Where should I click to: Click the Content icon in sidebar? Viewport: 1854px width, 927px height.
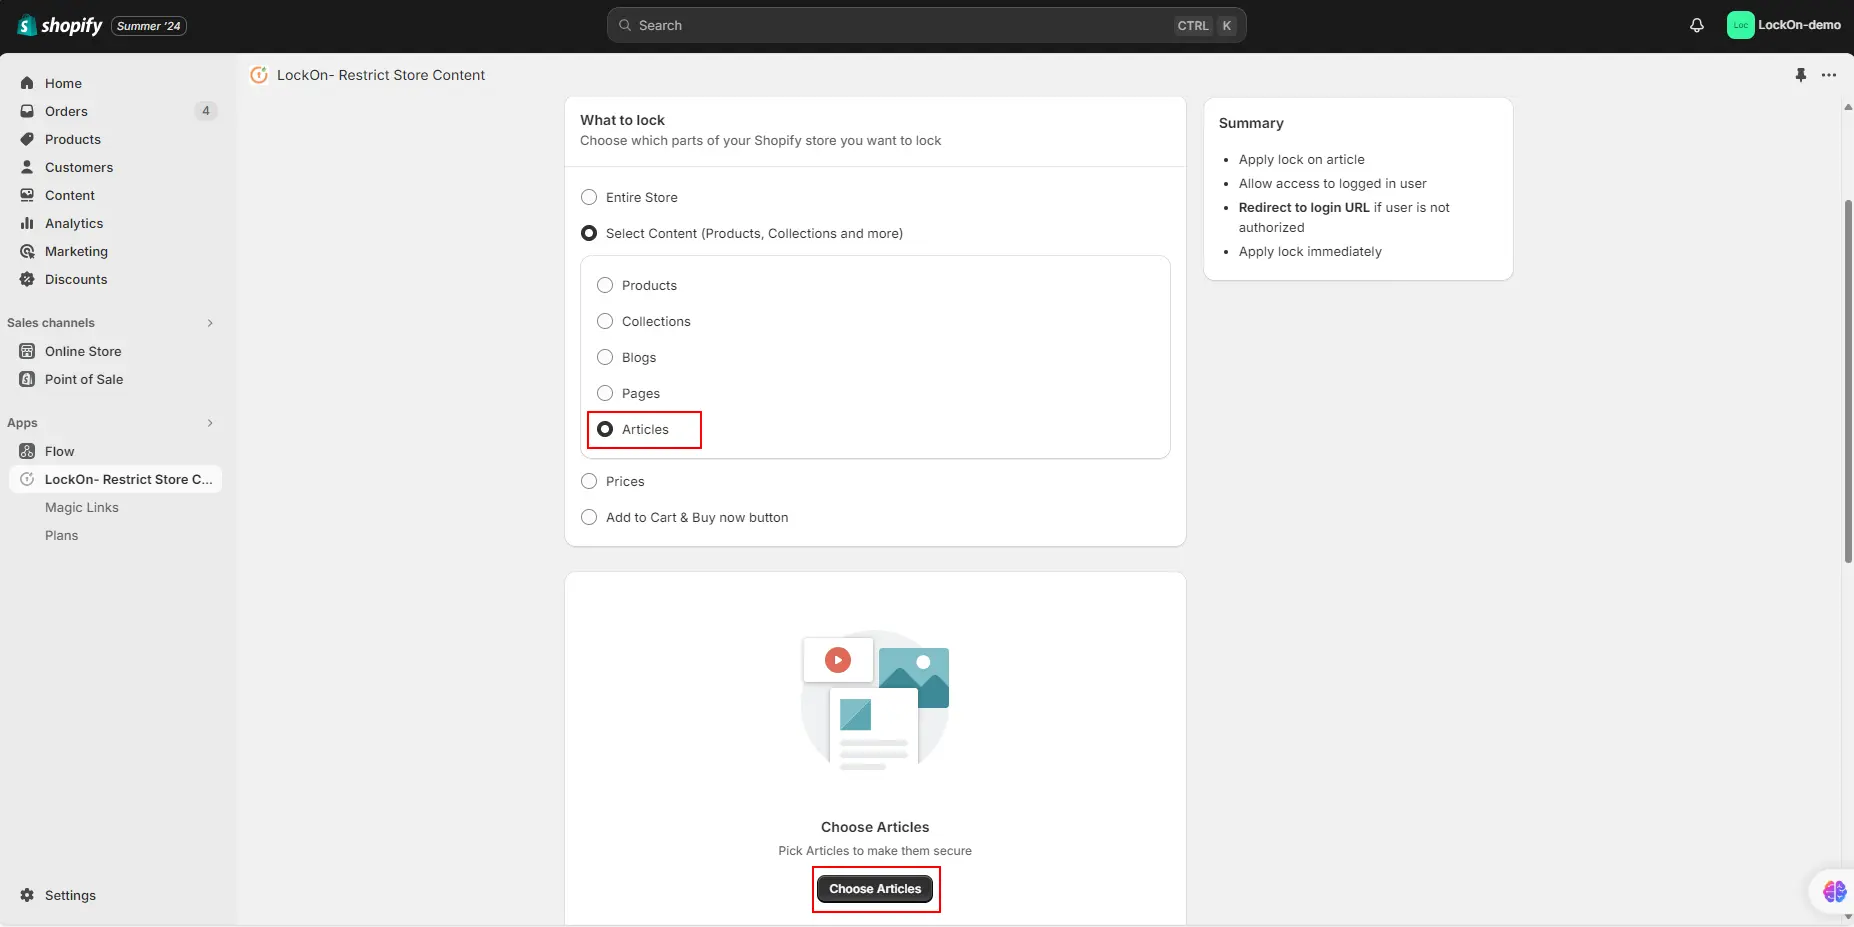point(27,195)
